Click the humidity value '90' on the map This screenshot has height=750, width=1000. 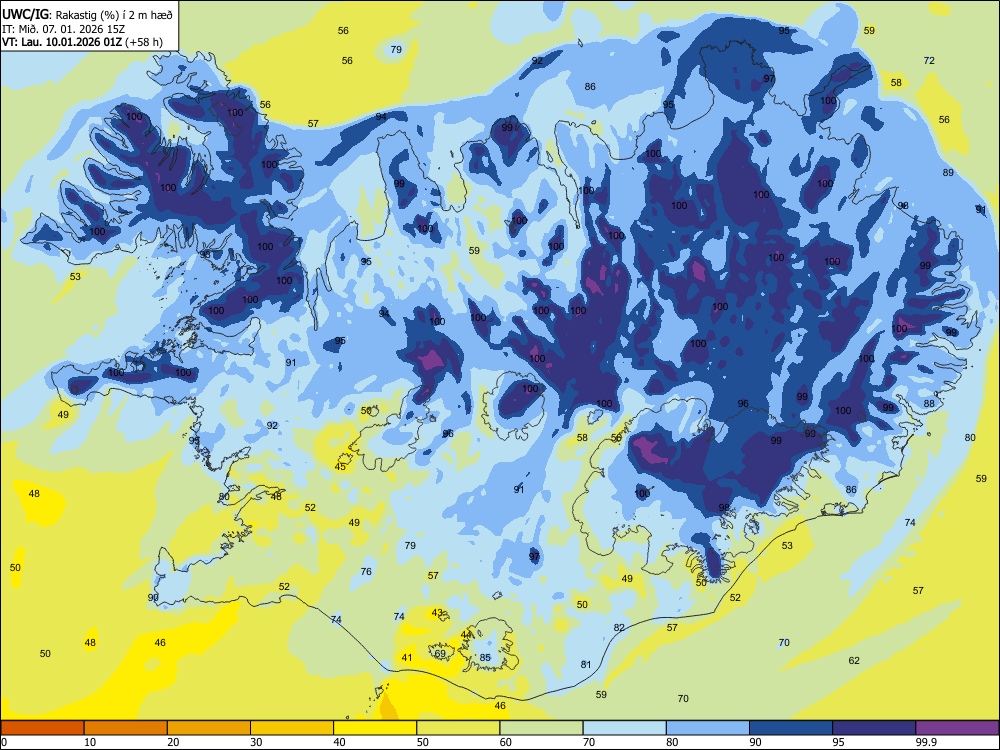click(x=153, y=598)
